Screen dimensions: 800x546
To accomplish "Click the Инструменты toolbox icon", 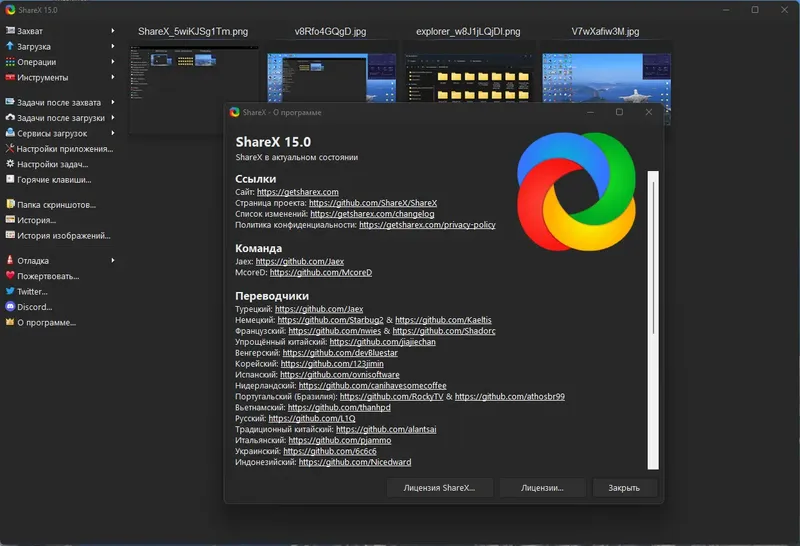I will pos(10,77).
